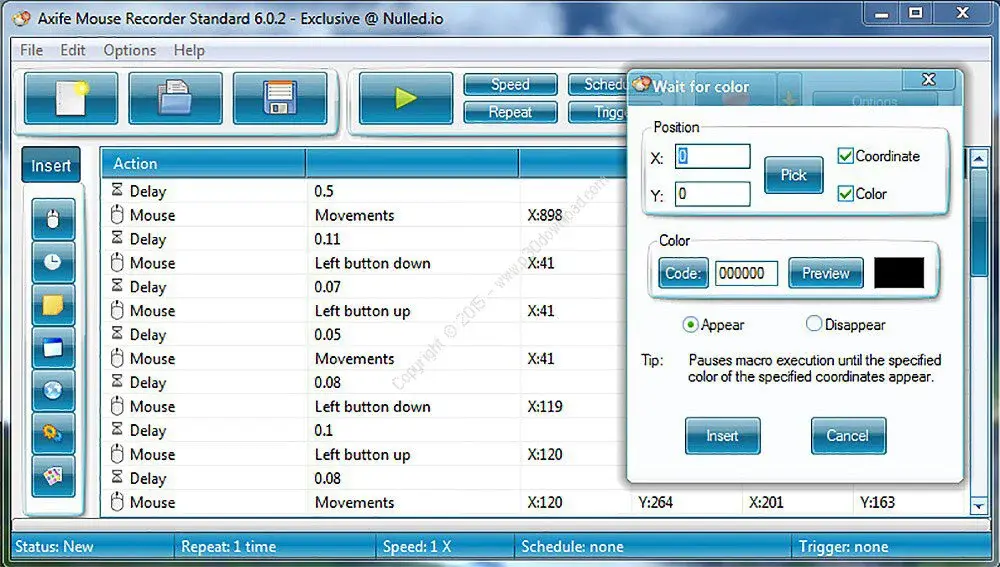Image resolution: width=1000 pixels, height=567 pixels.
Task: Click the Cancel button
Action: (848, 436)
